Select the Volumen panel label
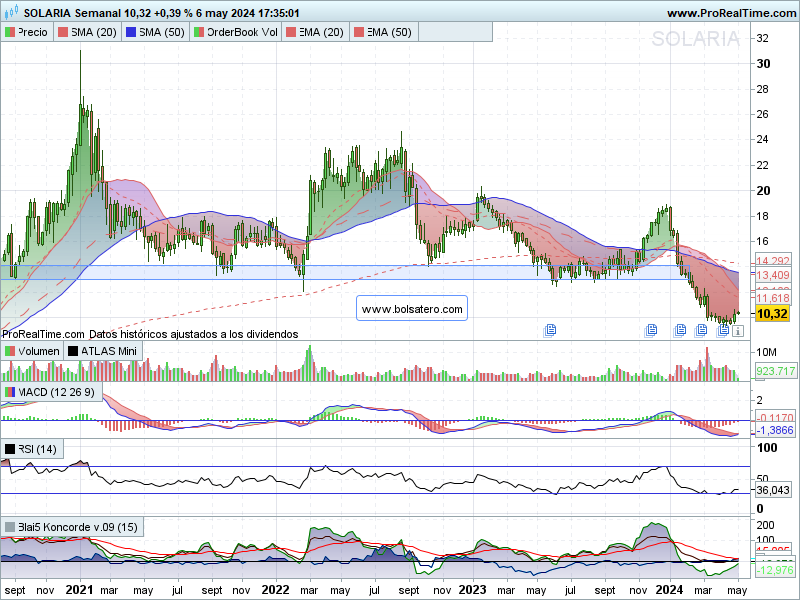 tap(32, 351)
